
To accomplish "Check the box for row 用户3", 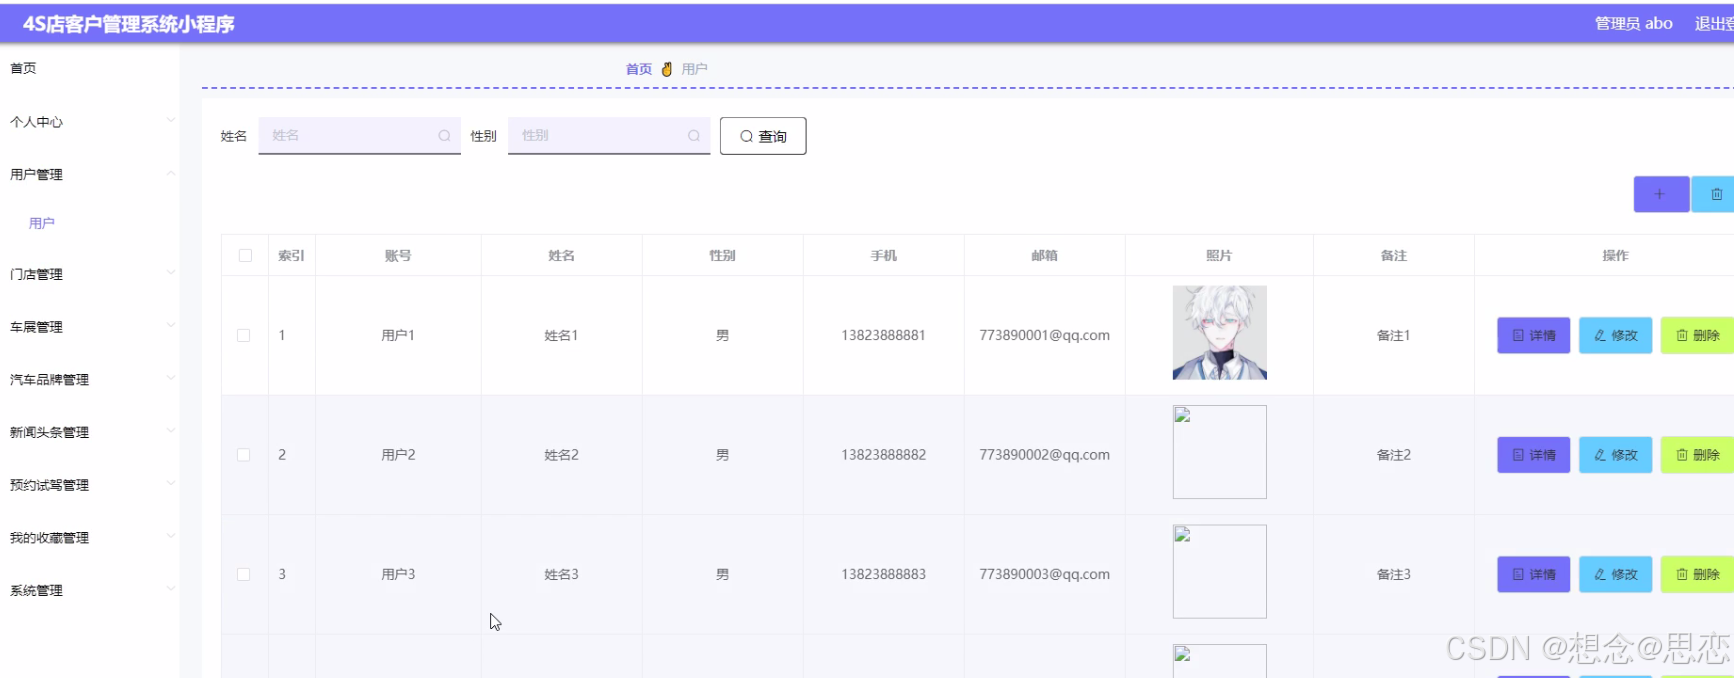I will point(244,574).
